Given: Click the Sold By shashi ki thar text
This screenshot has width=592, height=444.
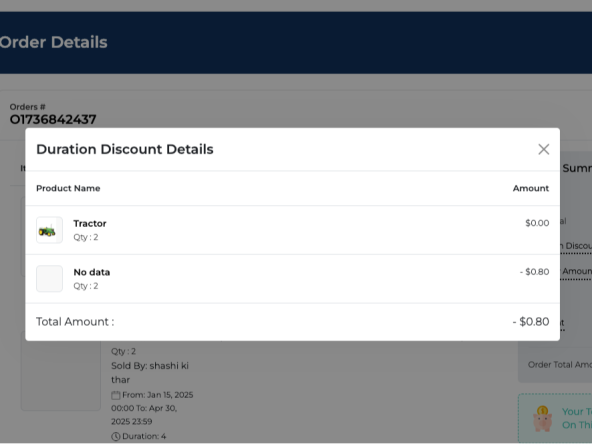Looking at the screenshot, I should point(150,373).
